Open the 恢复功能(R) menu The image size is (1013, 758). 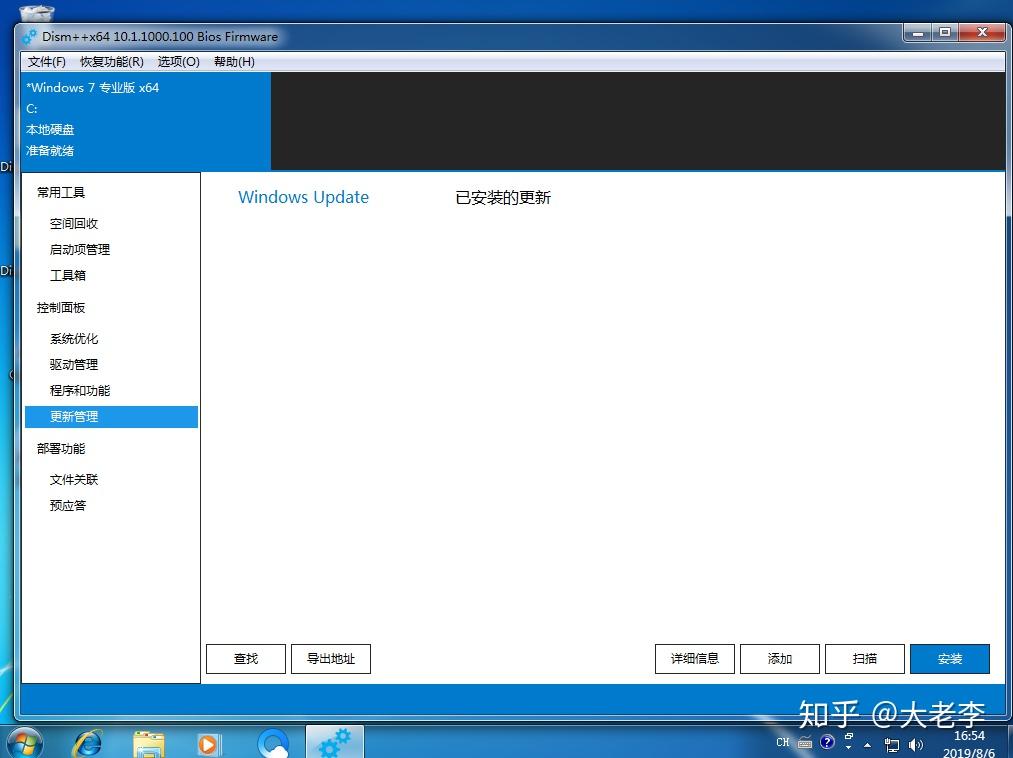click(x=112, y=62)
